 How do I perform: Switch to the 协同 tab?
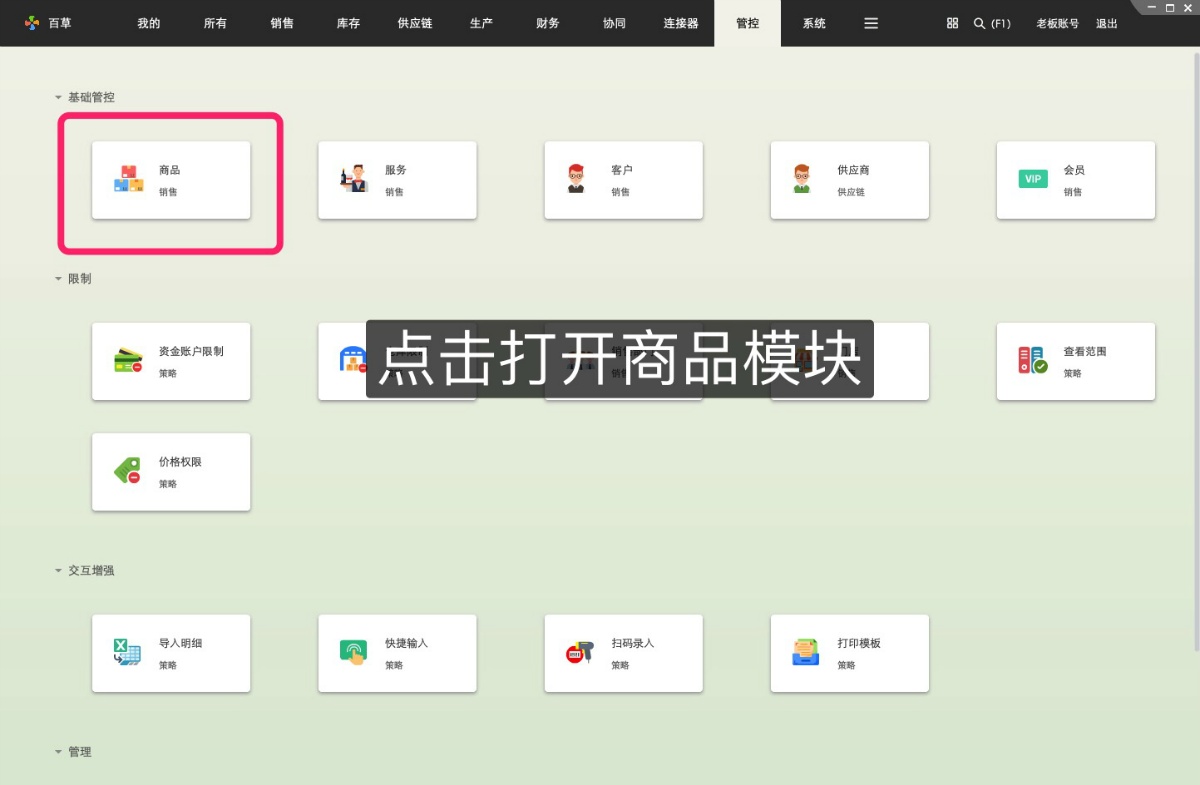pos(614,23)
